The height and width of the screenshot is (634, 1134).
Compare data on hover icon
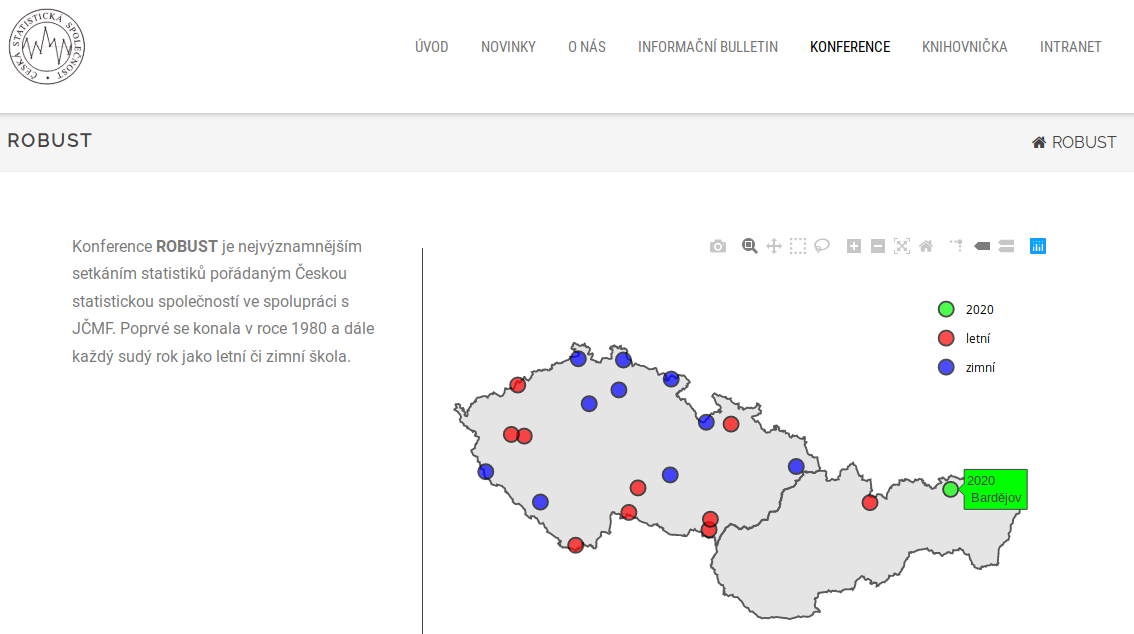pos(1006,247)
